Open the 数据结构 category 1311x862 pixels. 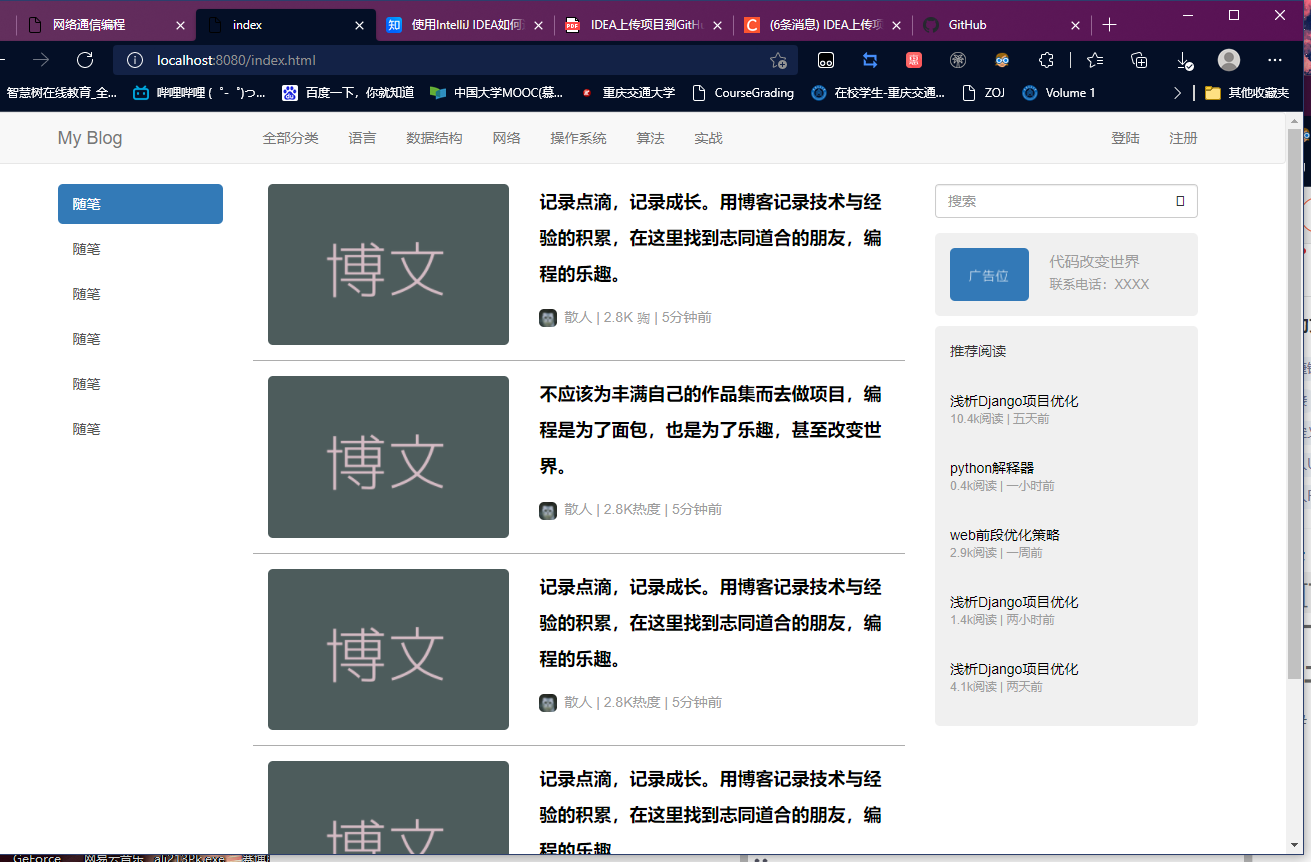(434, 138)
